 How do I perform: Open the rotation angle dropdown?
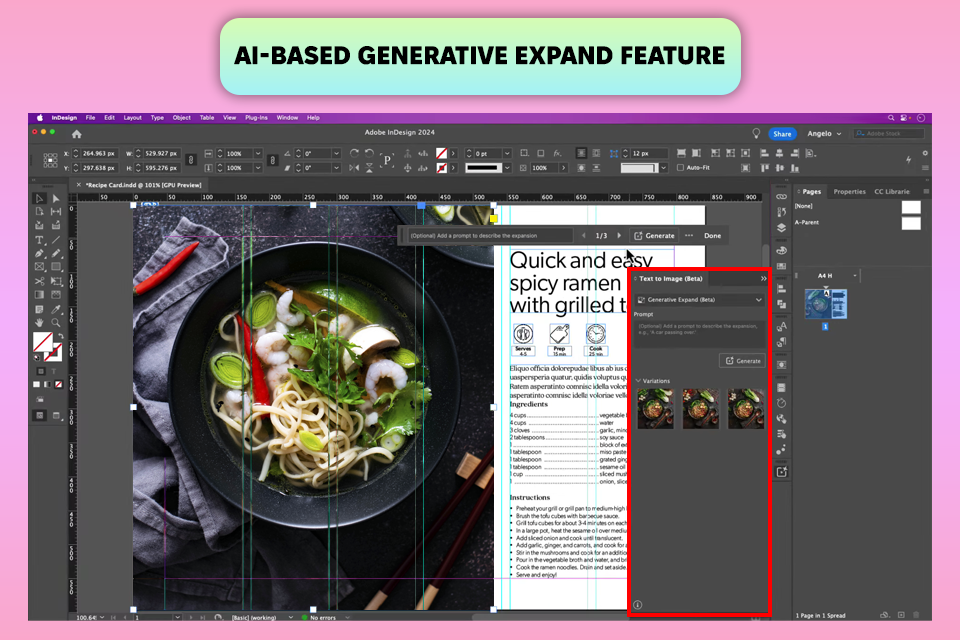coord(336,153)
